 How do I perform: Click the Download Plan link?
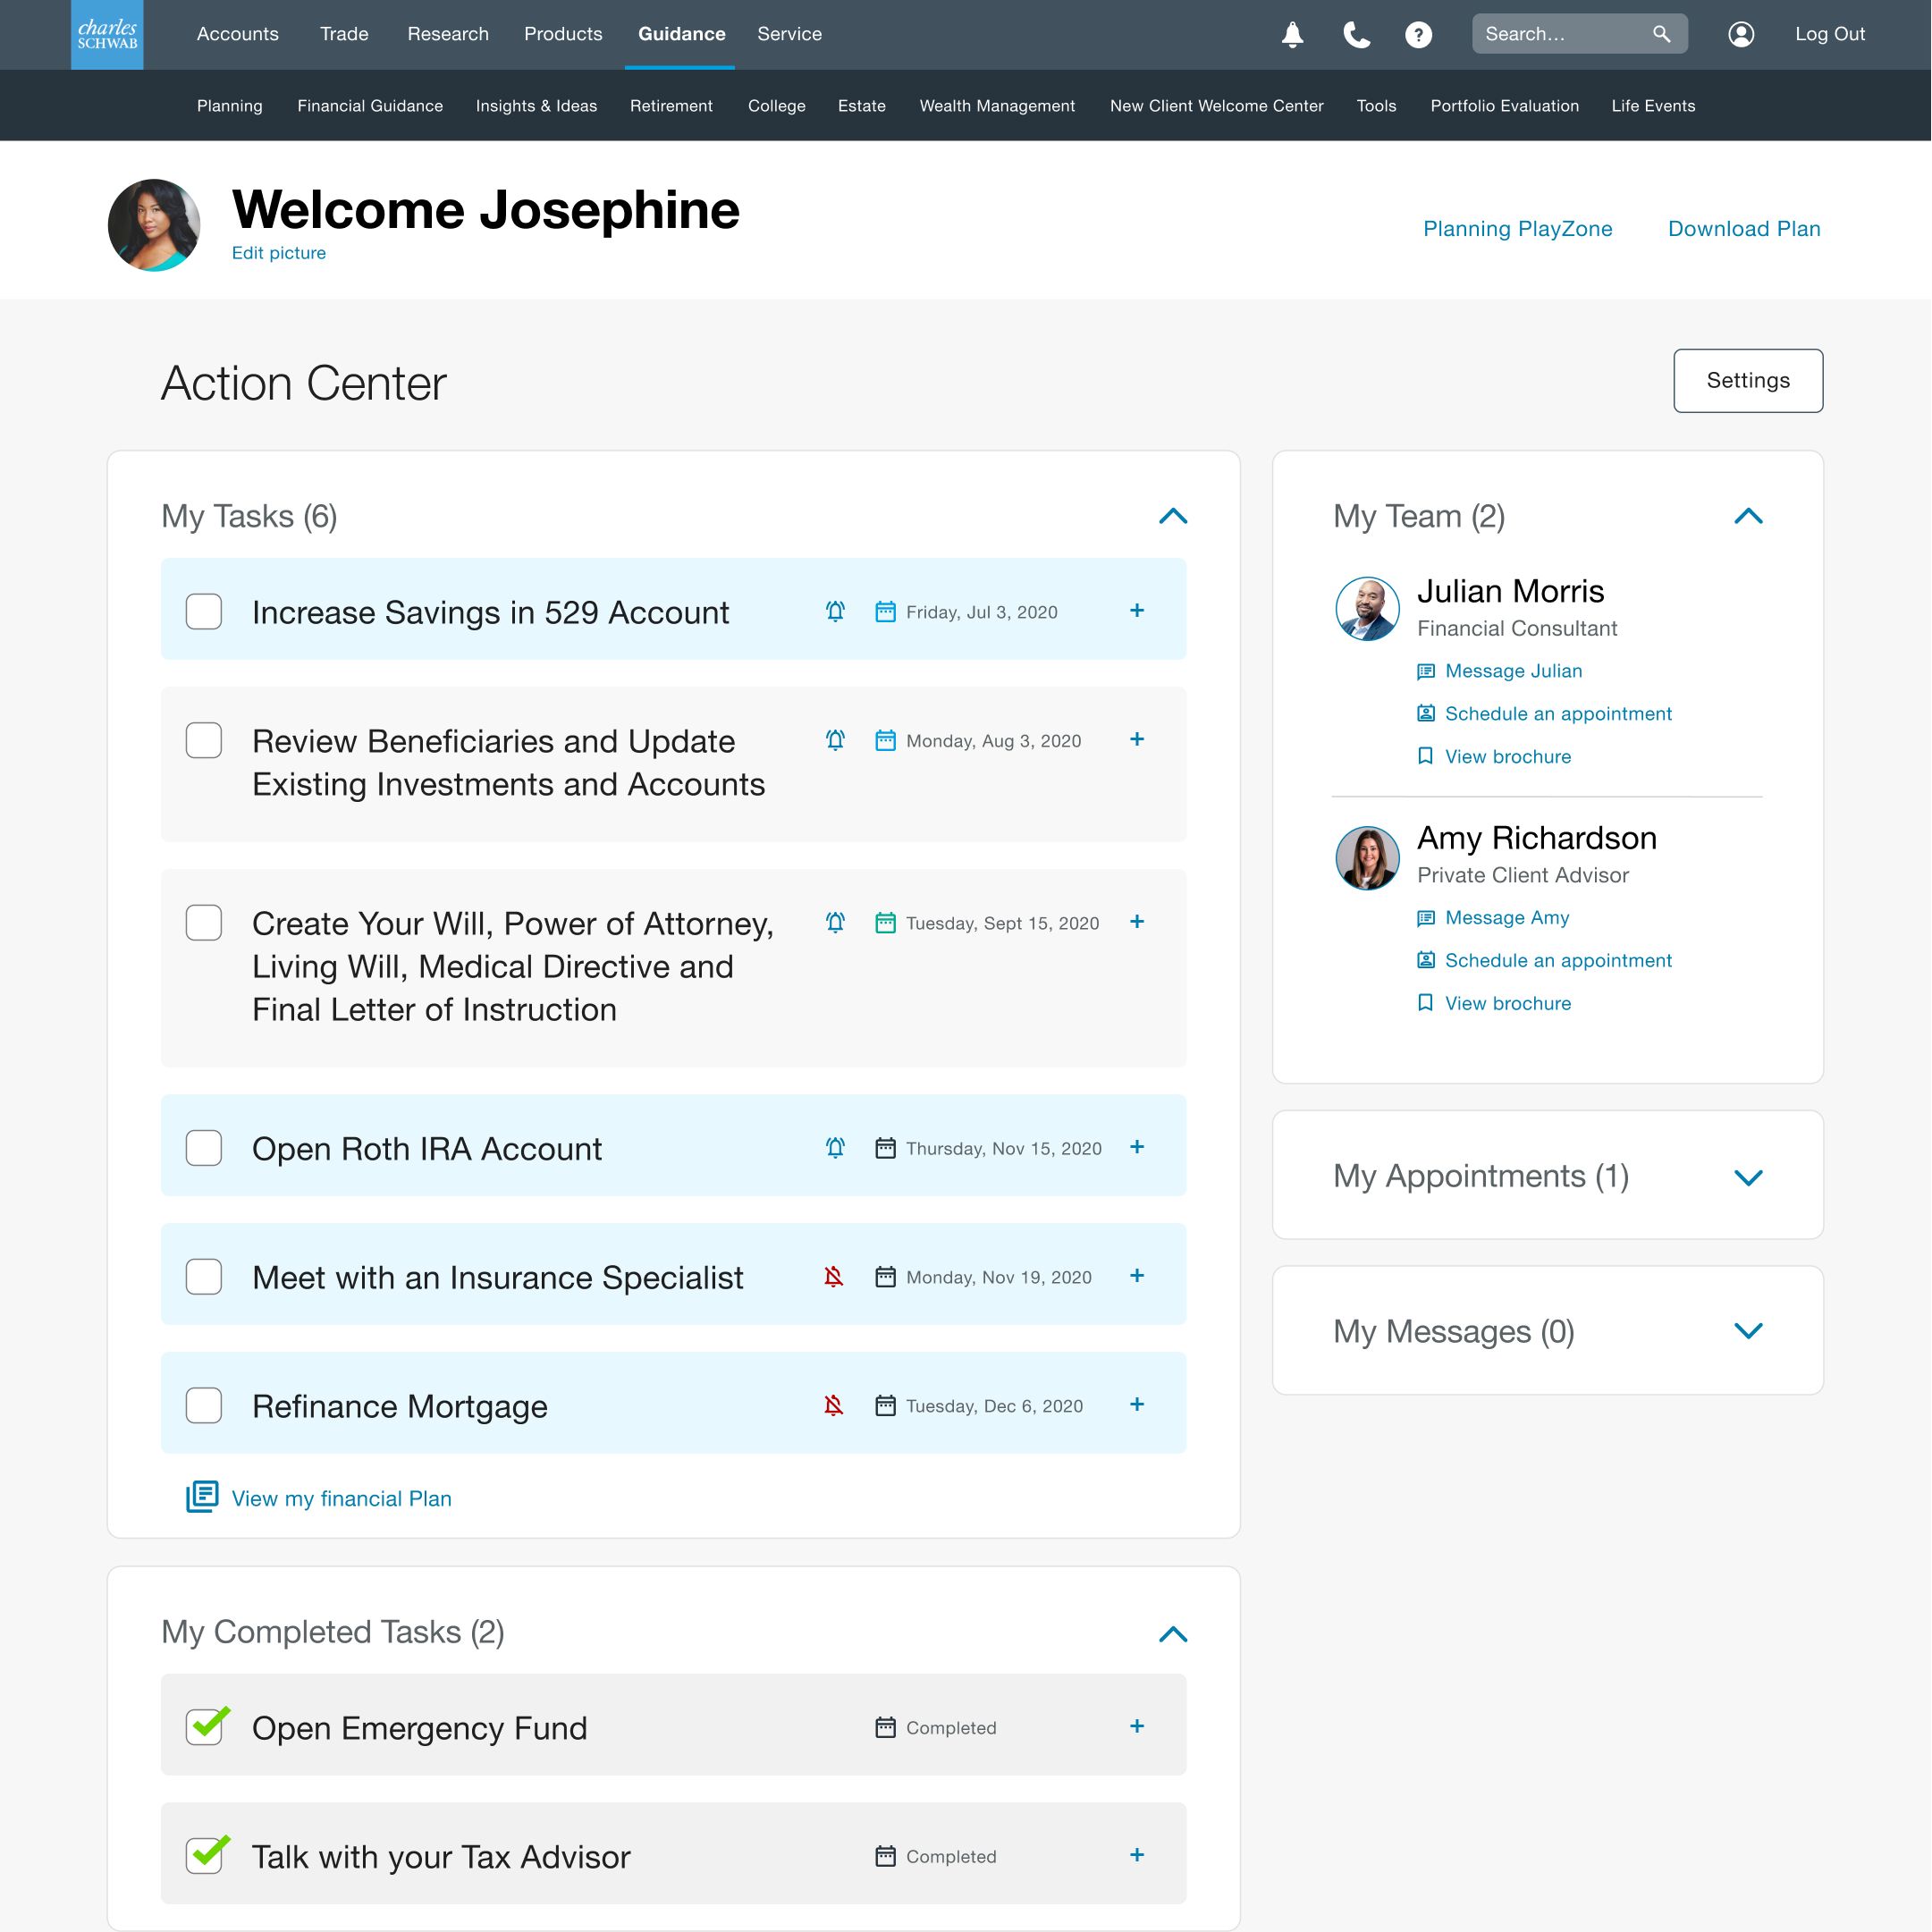1744,229
